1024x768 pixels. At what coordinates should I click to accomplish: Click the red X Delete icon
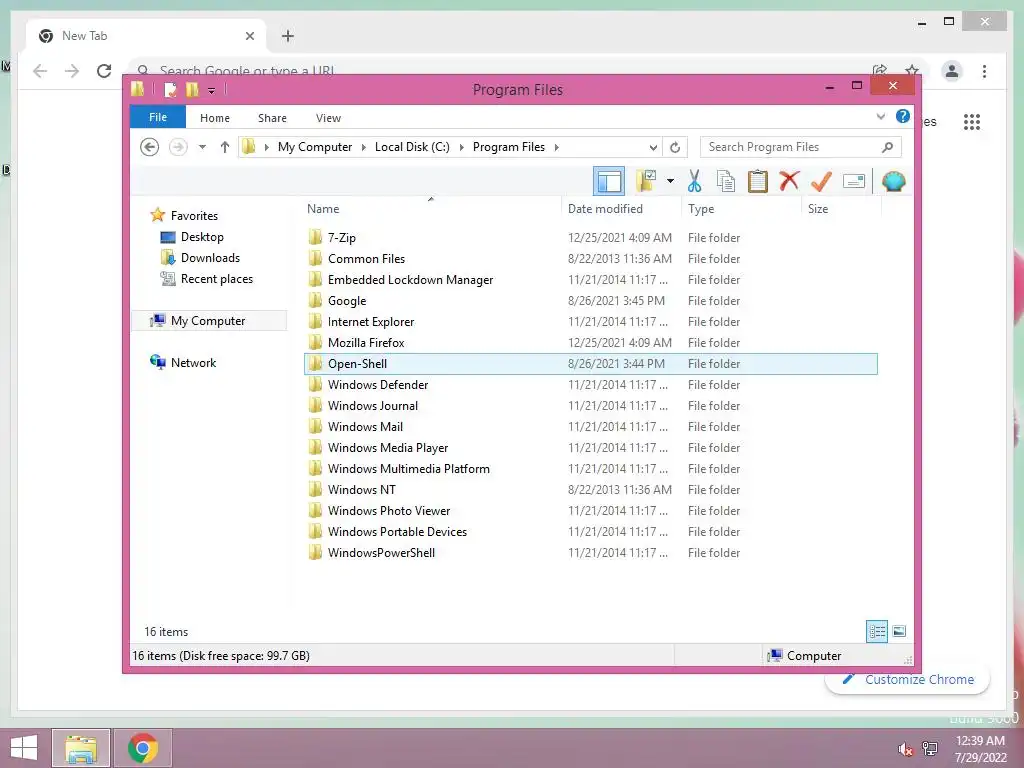point(789,180)
